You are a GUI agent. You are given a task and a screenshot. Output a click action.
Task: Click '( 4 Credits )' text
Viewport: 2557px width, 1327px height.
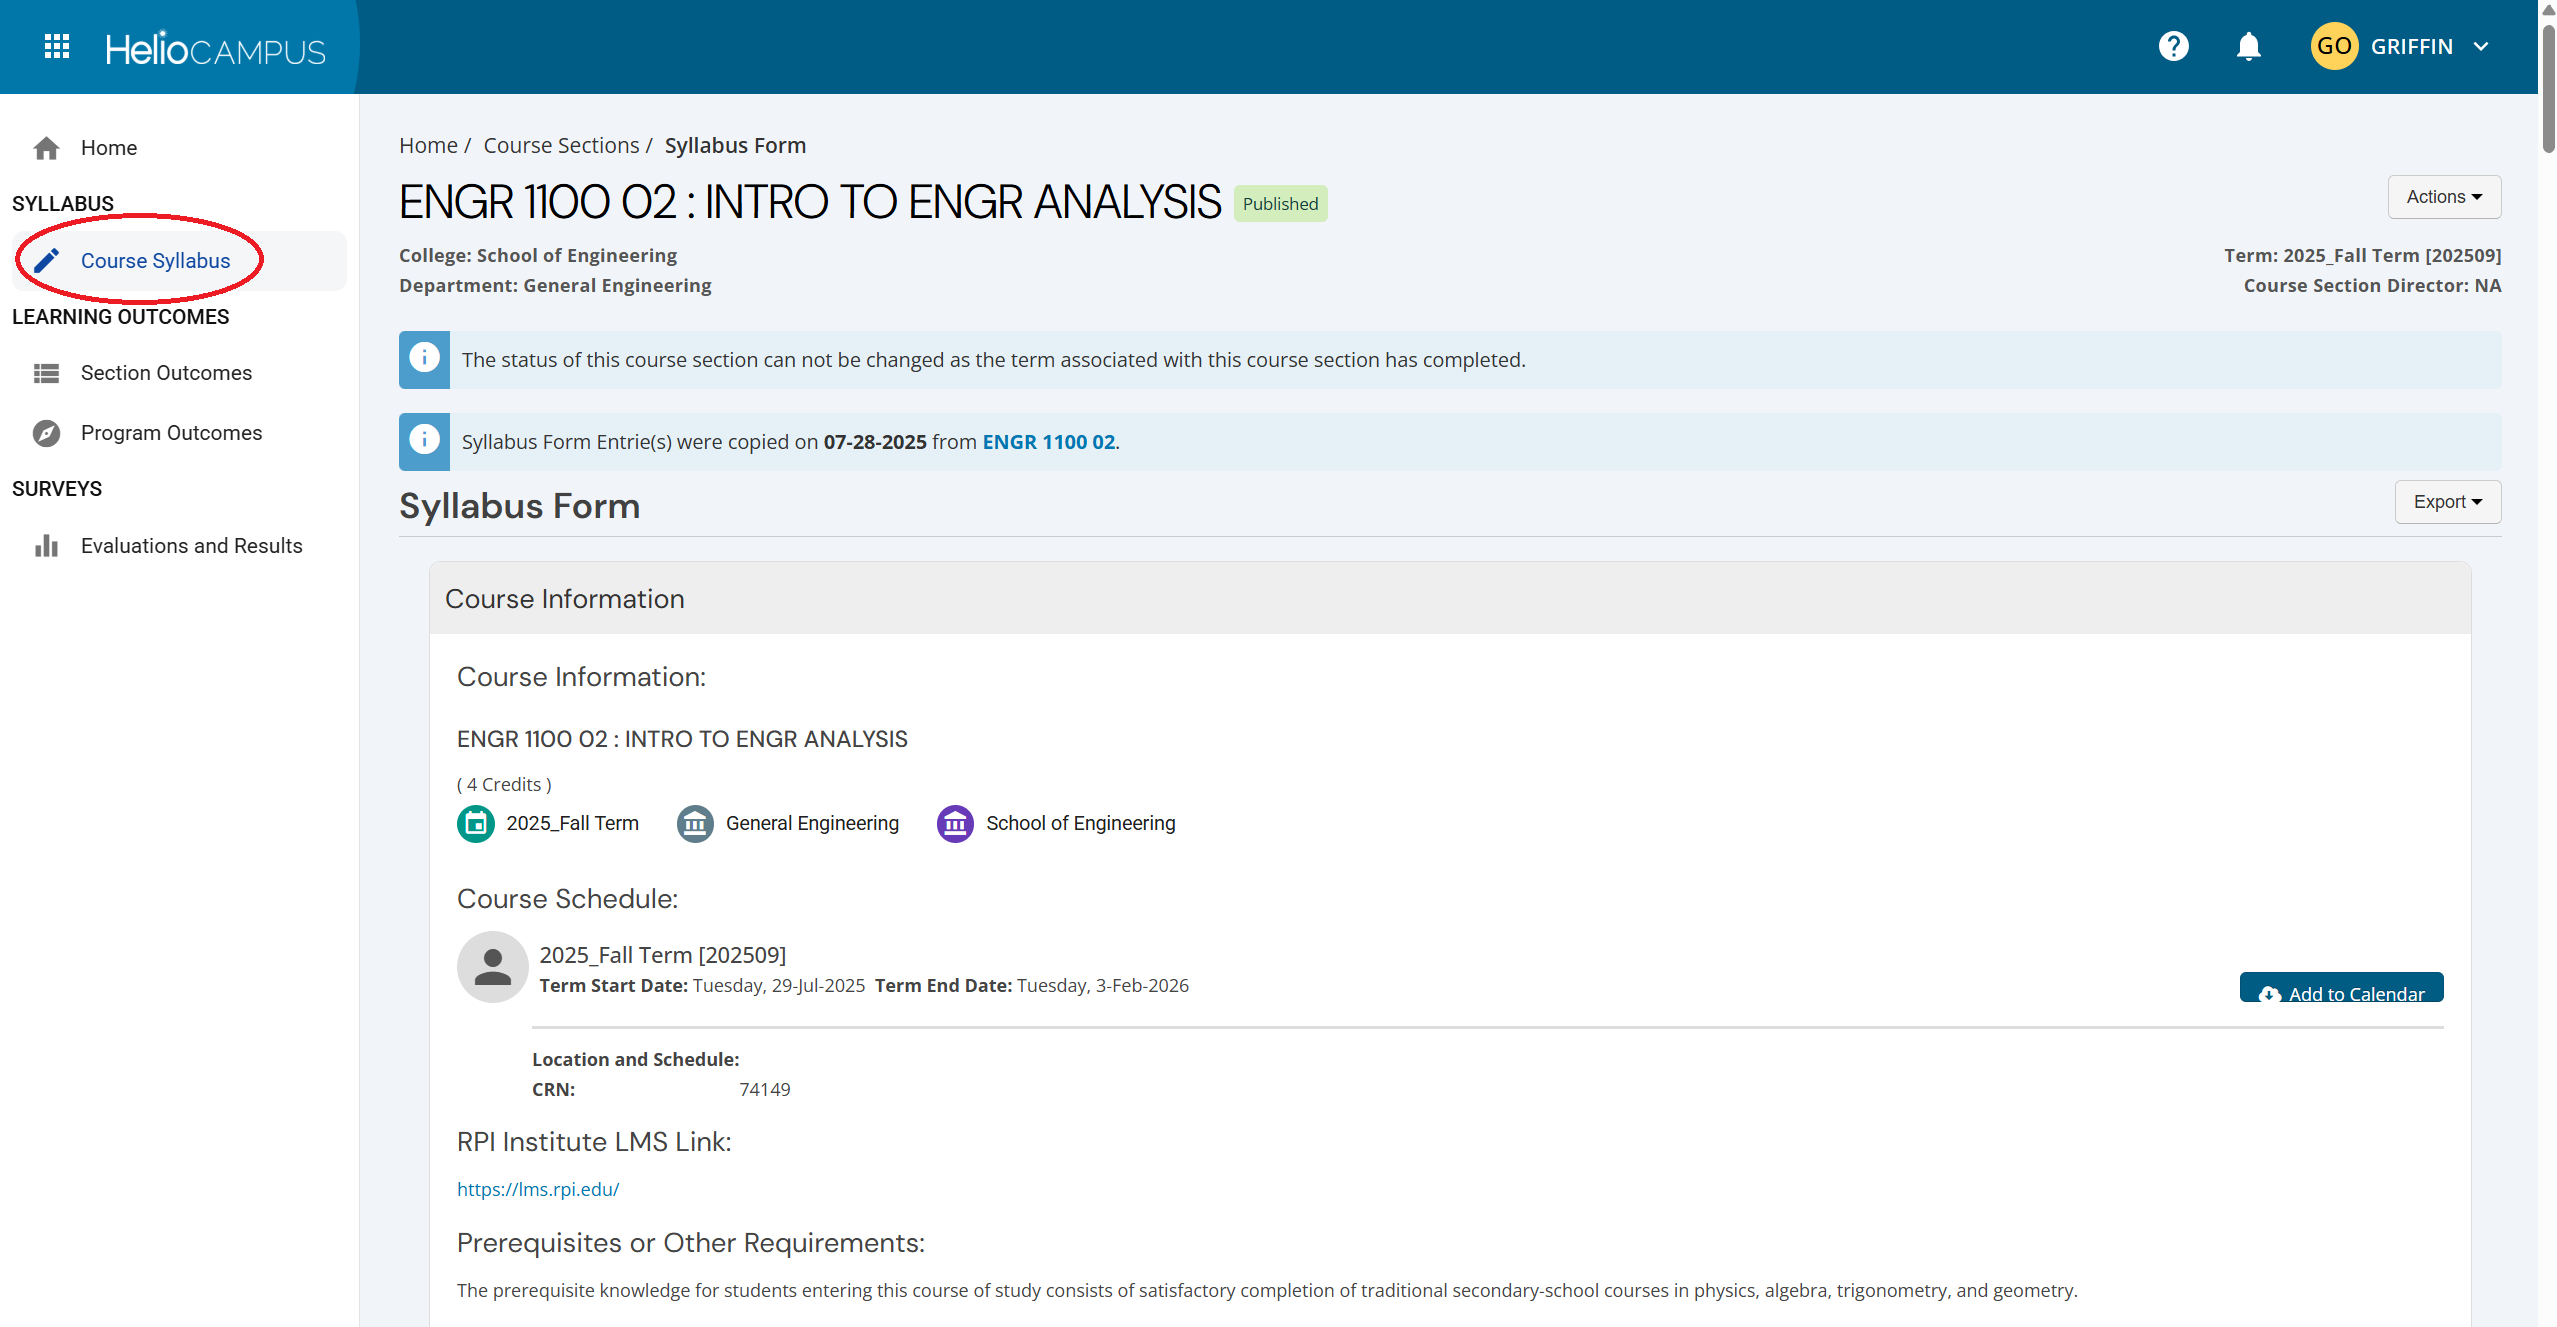pyautogui.click(x=504, y=784)
